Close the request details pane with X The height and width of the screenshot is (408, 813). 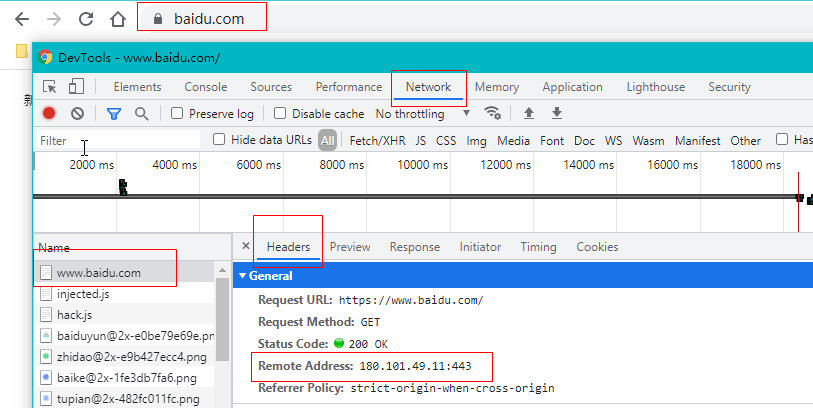pos(246,246)
